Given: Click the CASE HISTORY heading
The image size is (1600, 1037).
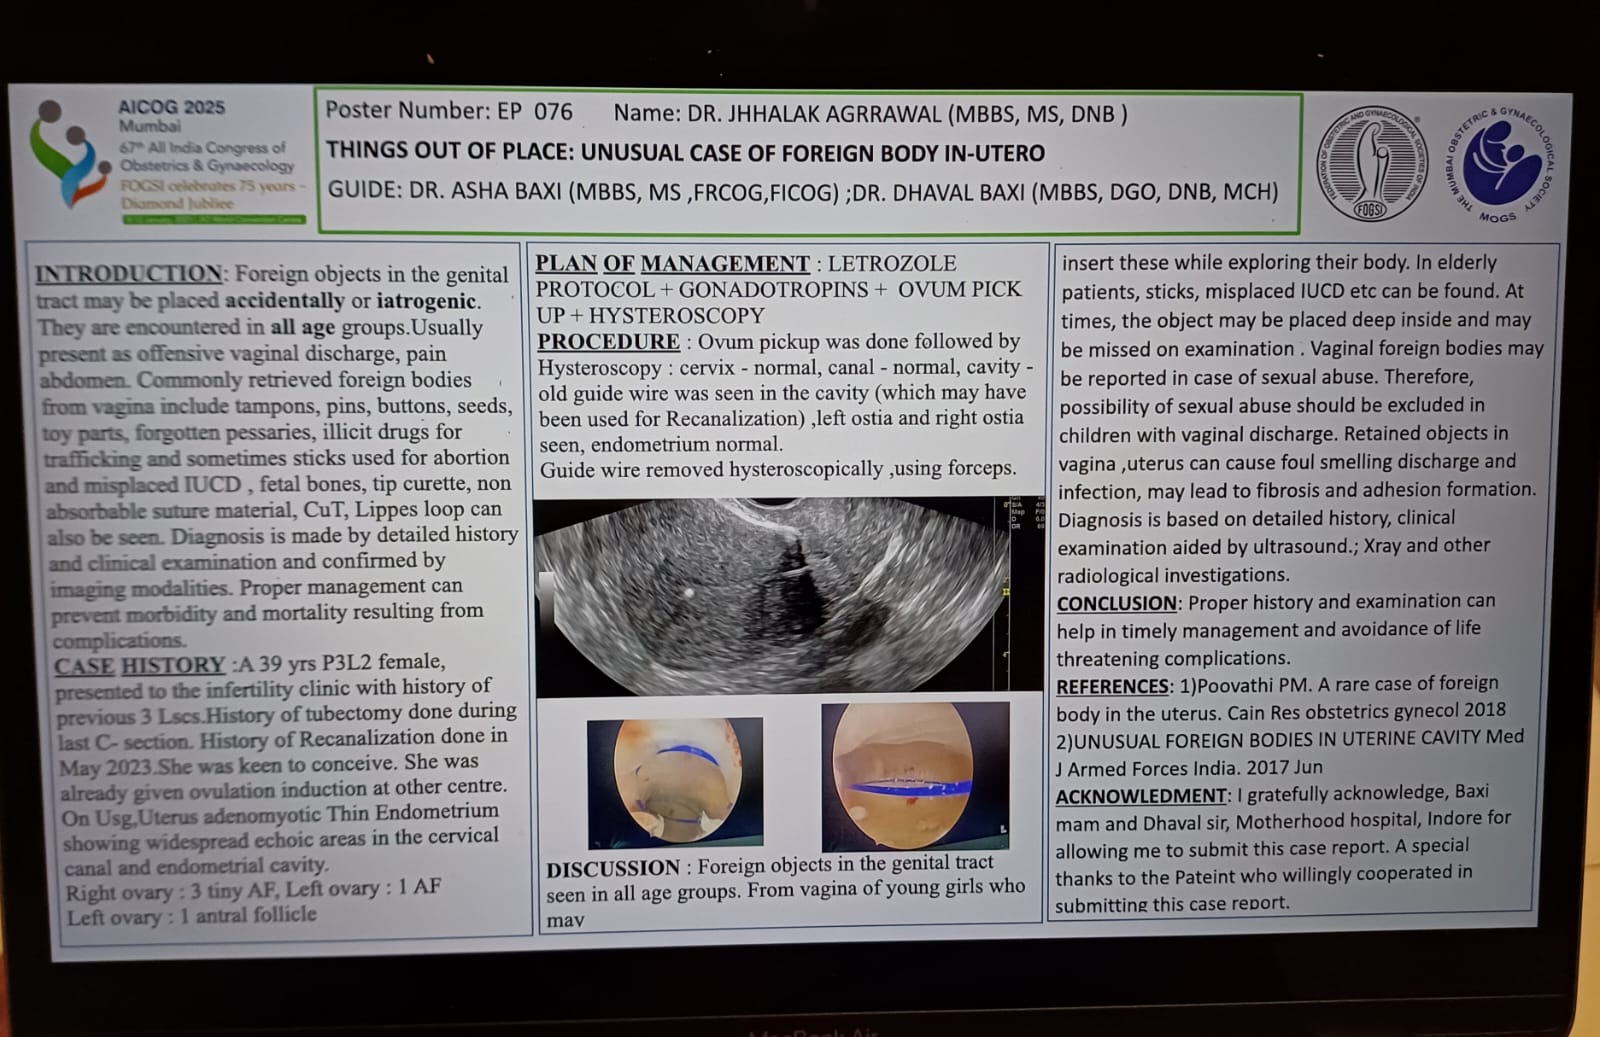Looking at the screenshot, I should (140, 665).
